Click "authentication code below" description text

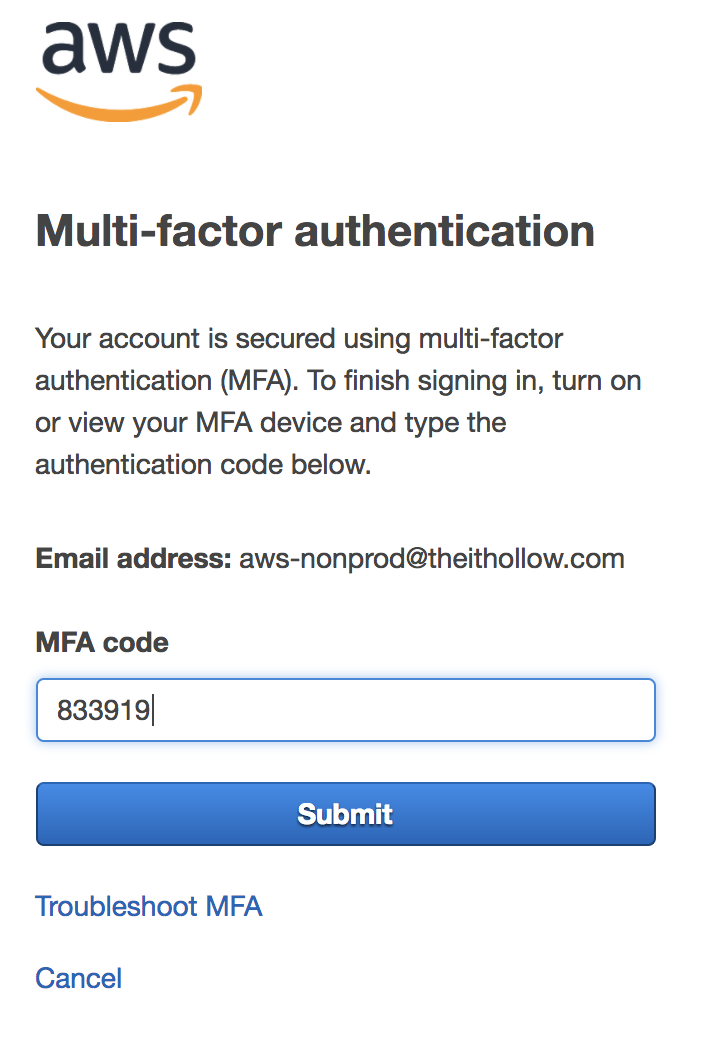pos(203,465)
